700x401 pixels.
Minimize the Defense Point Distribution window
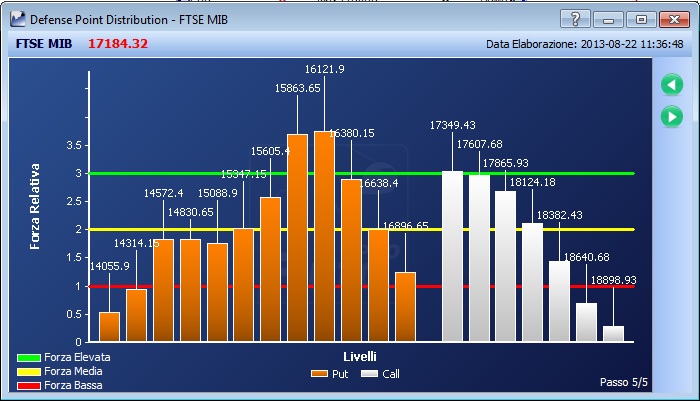point(608,20)
